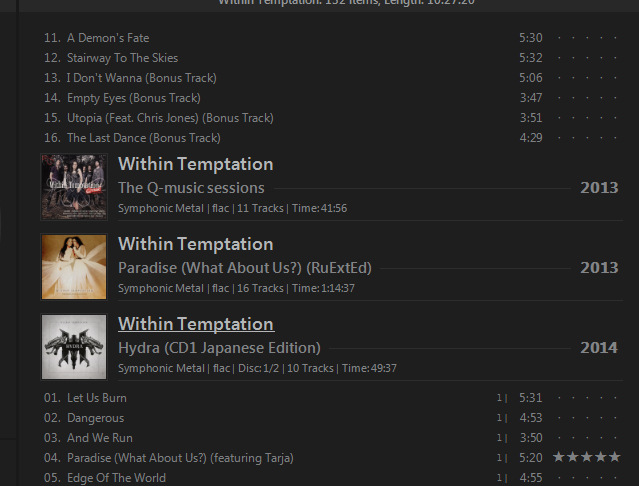Select track 14 Empty Eyes (Bonus Track)

(x=133, y=98)
